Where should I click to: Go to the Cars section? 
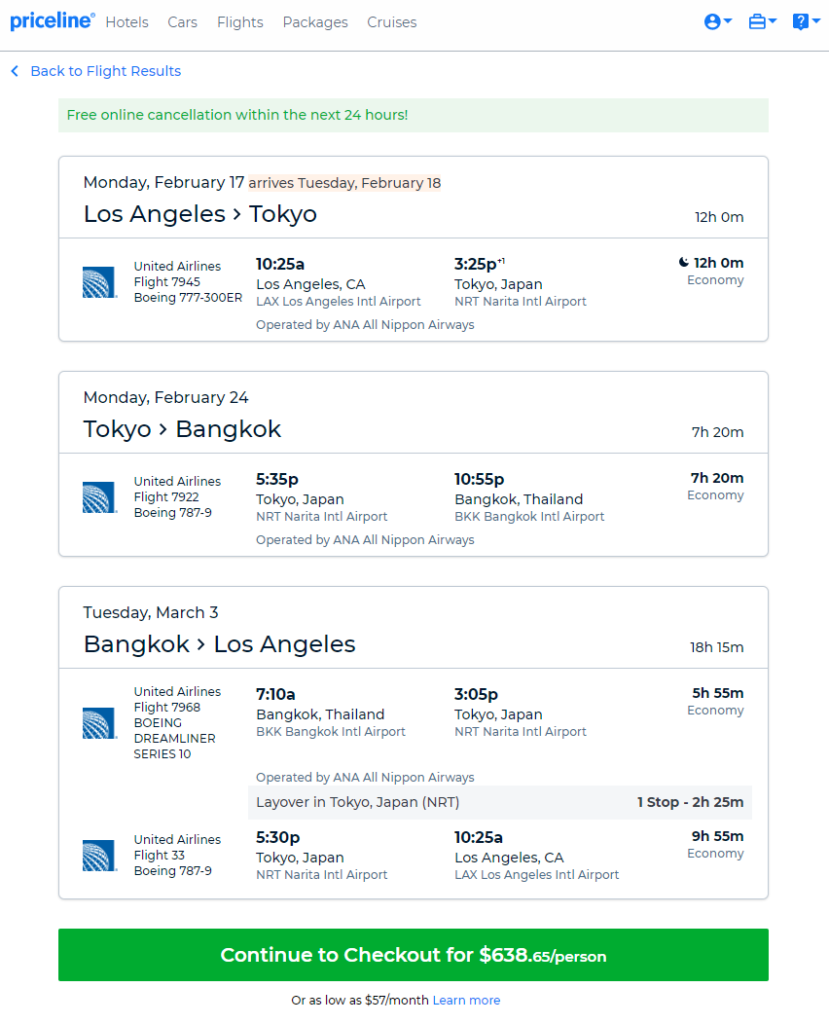pyautogui.click(x=182, y=22)
